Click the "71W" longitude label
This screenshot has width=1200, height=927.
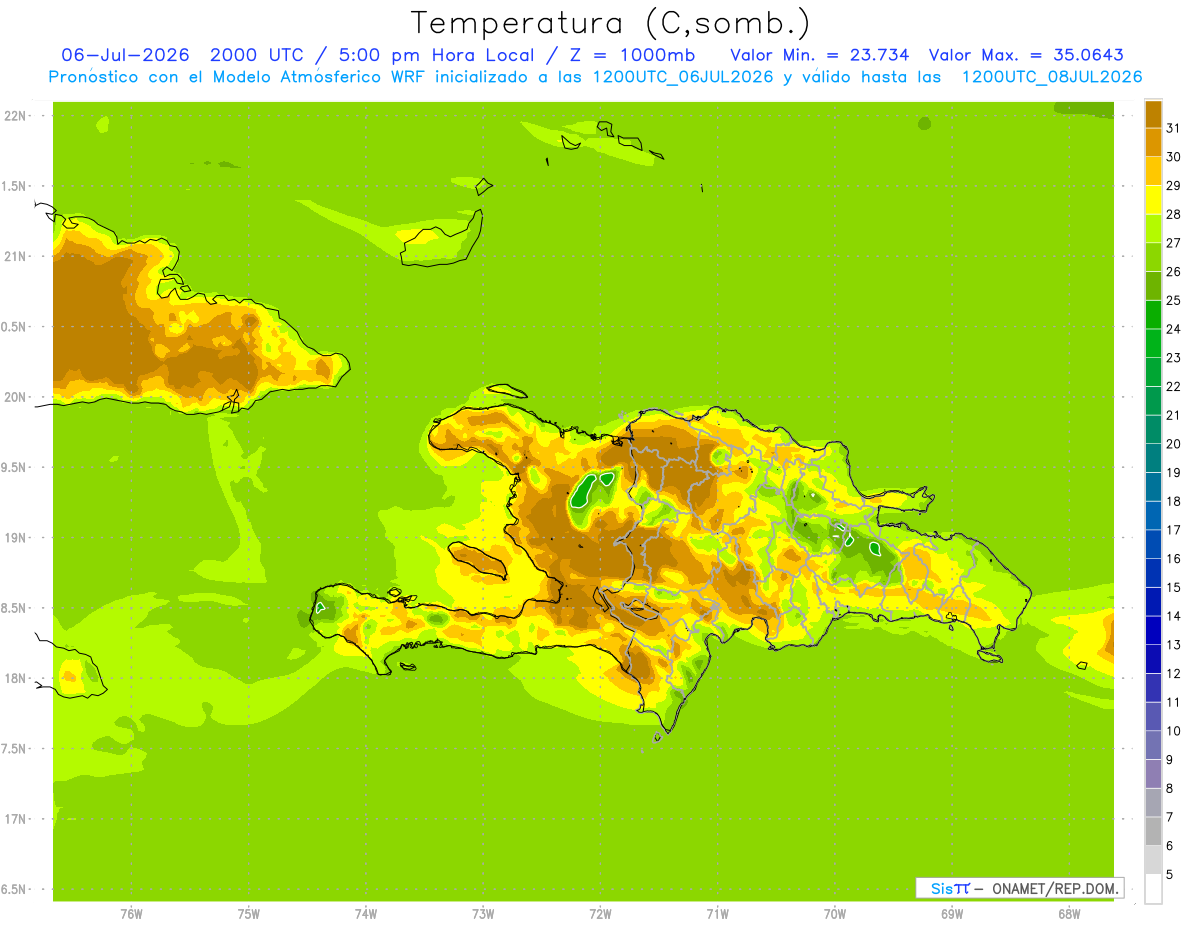[717, 914]
